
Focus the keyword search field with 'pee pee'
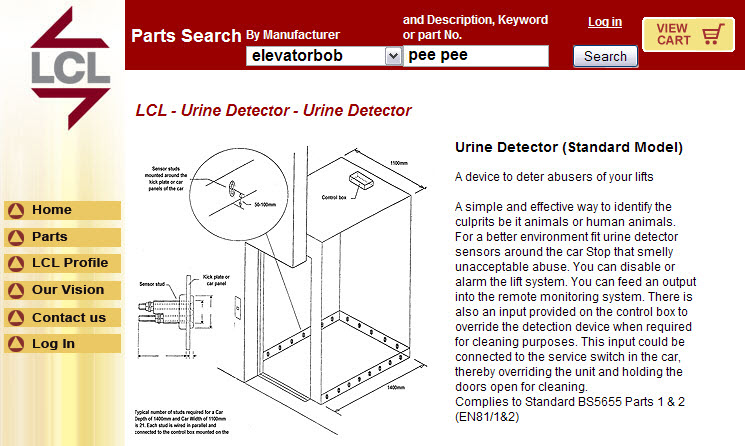[x=476, y=56]
